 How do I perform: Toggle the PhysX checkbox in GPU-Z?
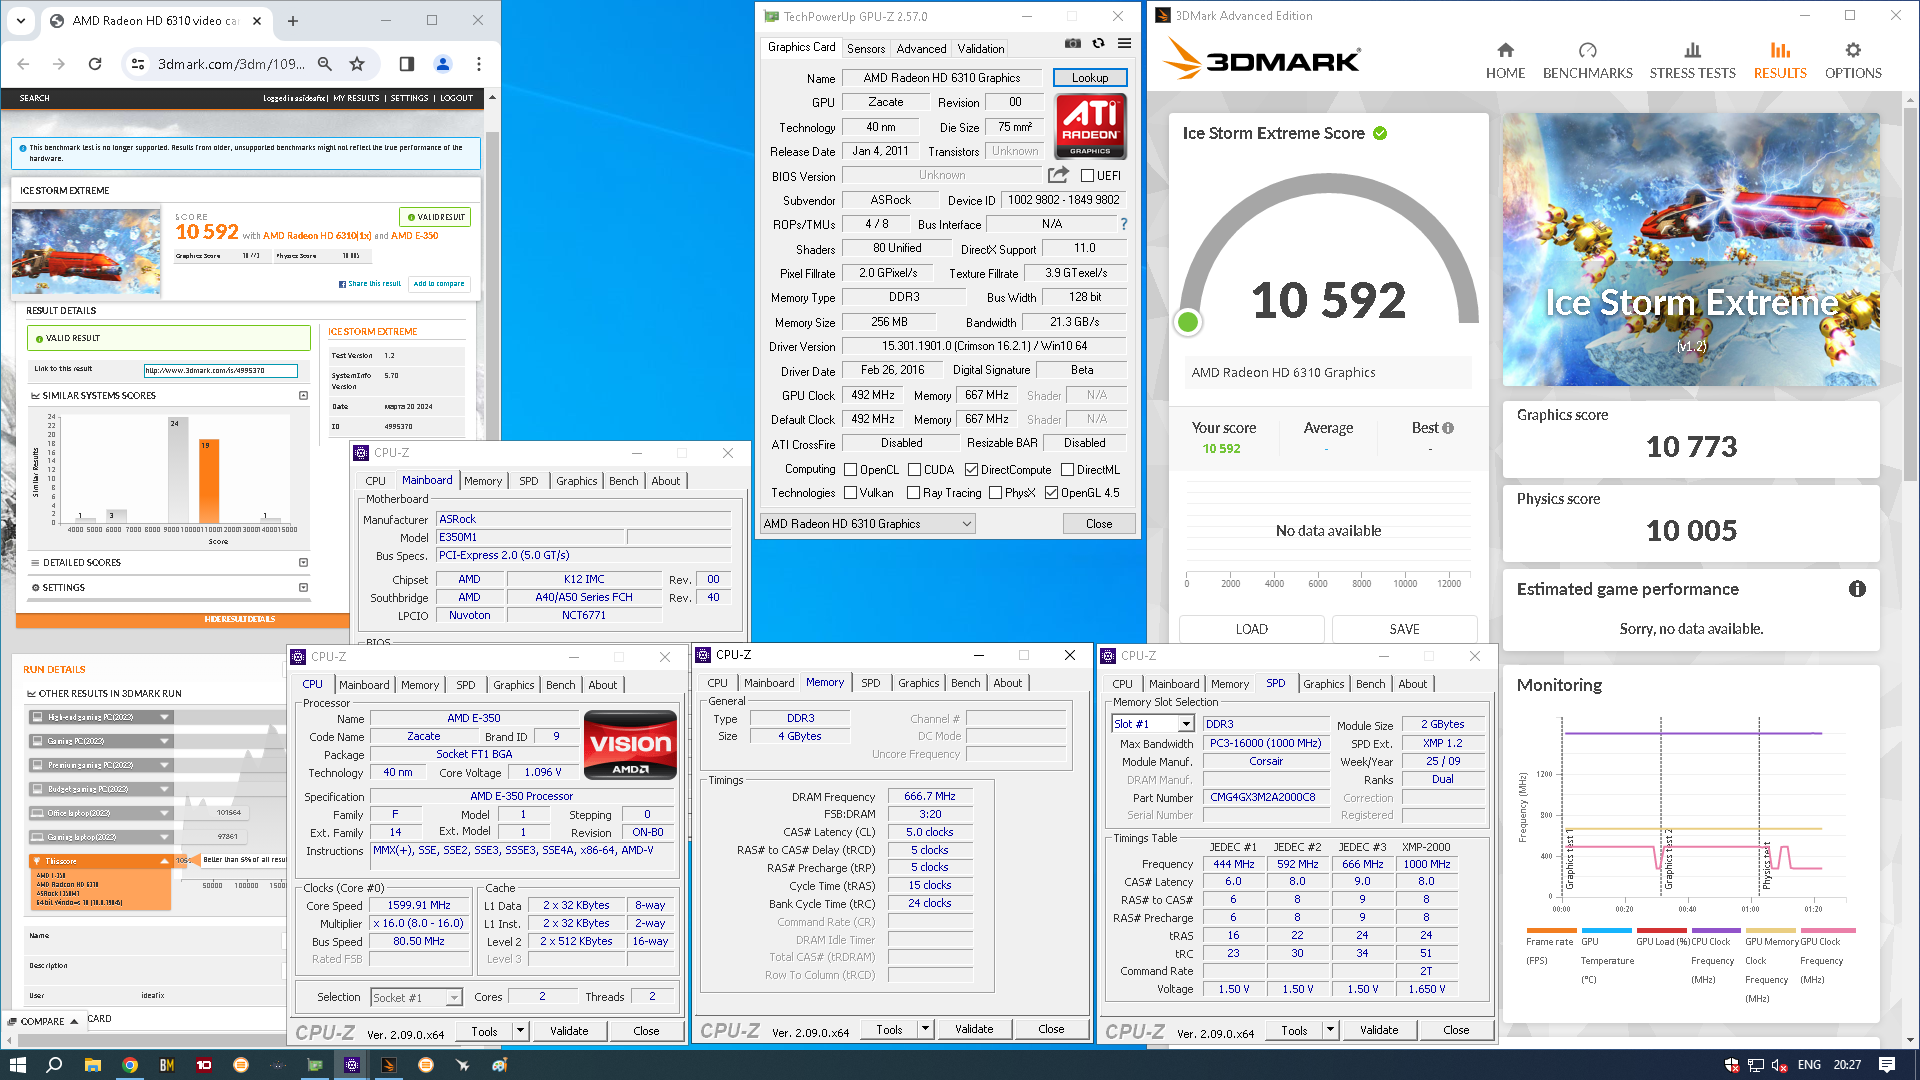pos(995,493)
